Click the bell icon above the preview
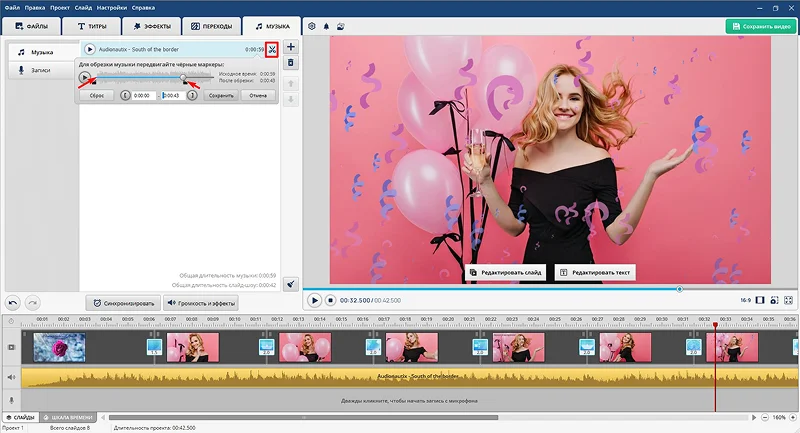 coord(327,26)
